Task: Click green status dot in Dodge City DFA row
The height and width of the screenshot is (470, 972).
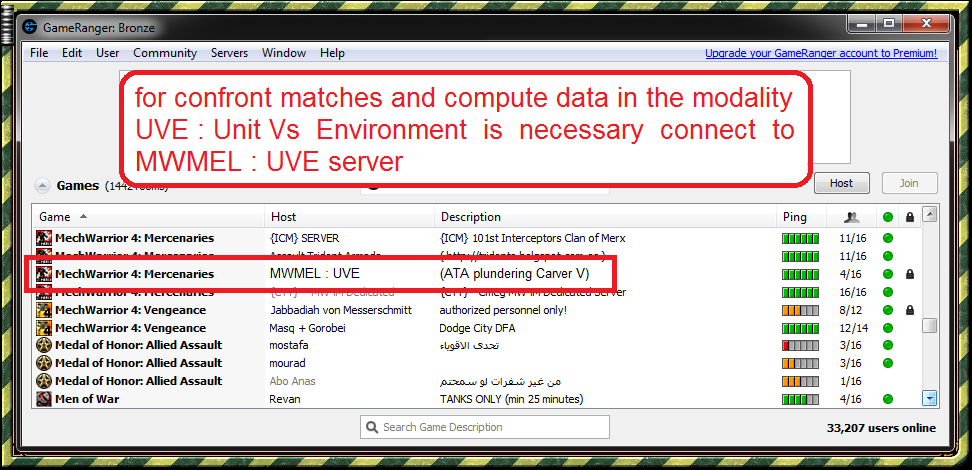Action: 888,327
